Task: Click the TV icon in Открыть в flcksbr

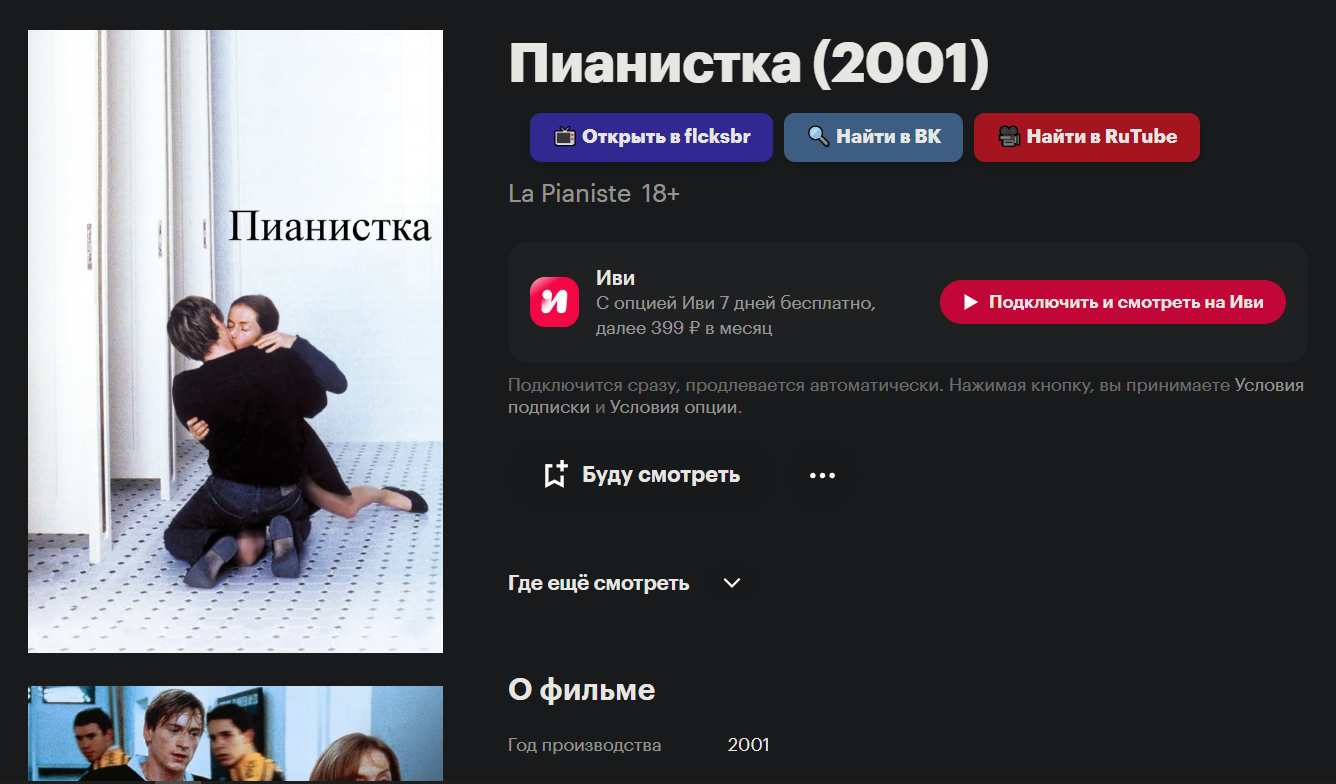Action: [565, 137]
